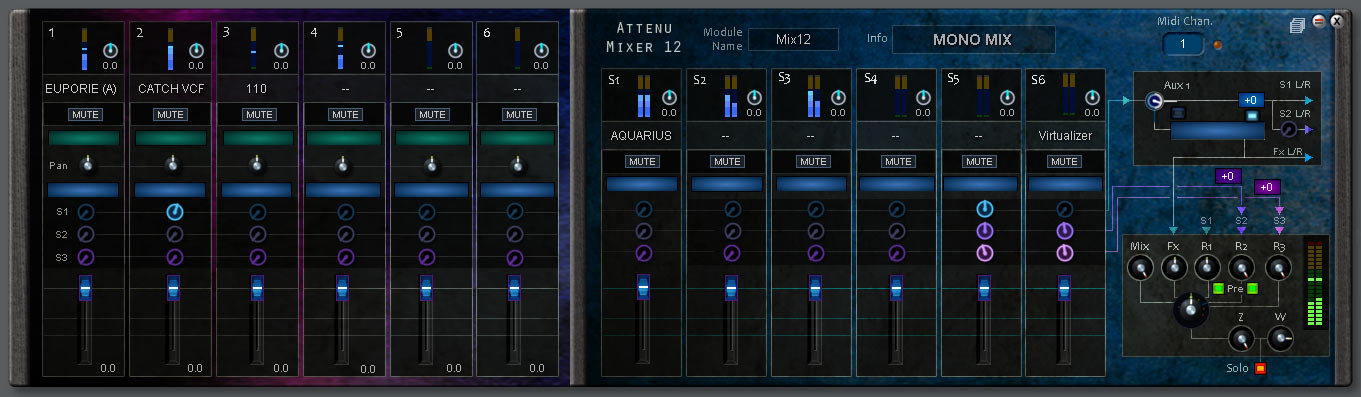Click the channel 1 gain knob
Image resolution: width=1361 pixels, height=397 pixels.
(x=110, y=50)
